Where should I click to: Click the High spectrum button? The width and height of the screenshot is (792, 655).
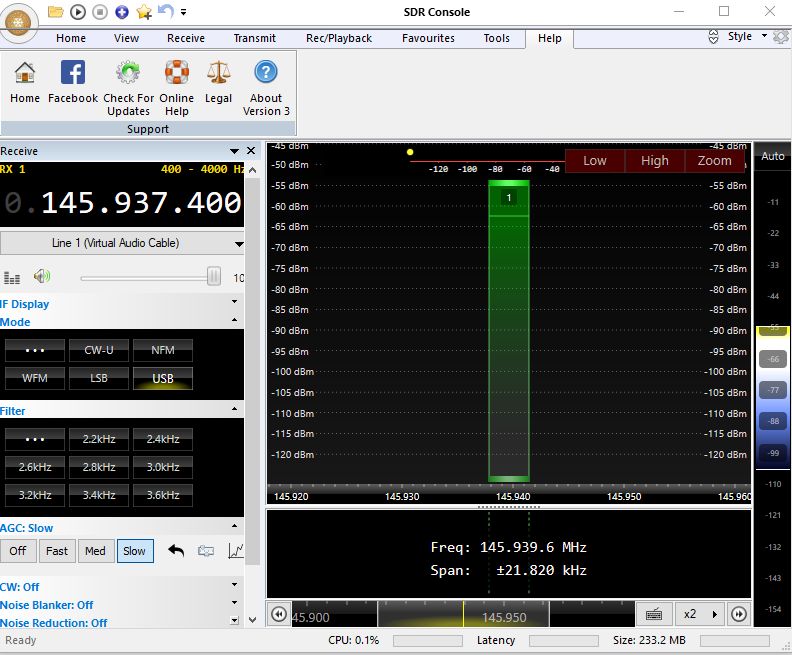(x=655, y=161)
